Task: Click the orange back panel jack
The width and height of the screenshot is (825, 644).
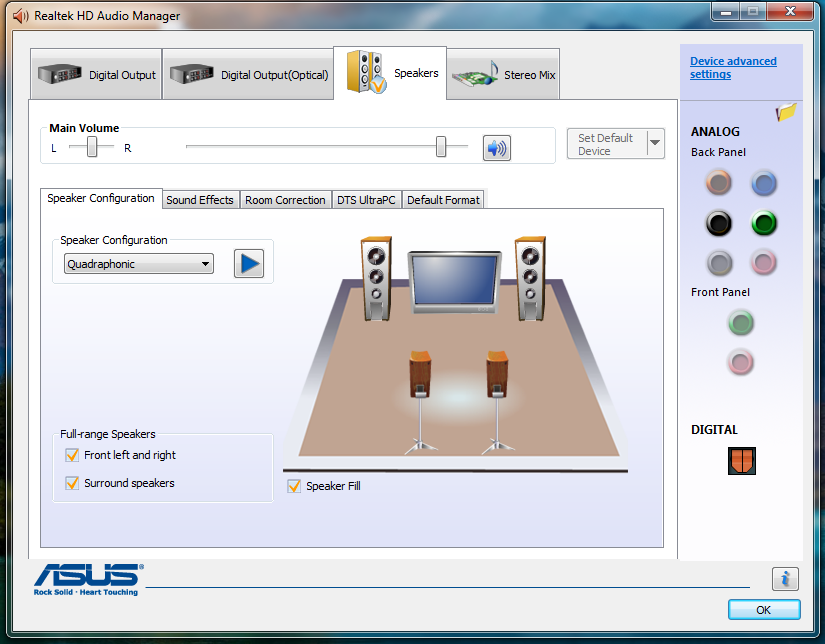Action: pos(718,183)
